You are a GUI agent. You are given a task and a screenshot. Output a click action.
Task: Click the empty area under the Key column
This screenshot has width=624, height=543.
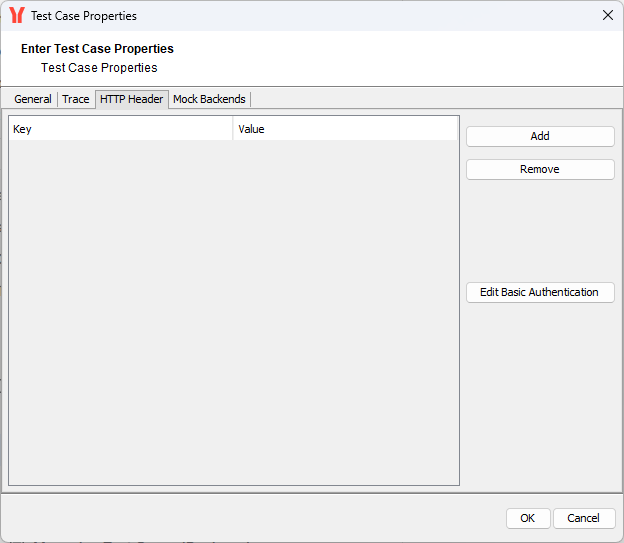(x=120, y=300)
